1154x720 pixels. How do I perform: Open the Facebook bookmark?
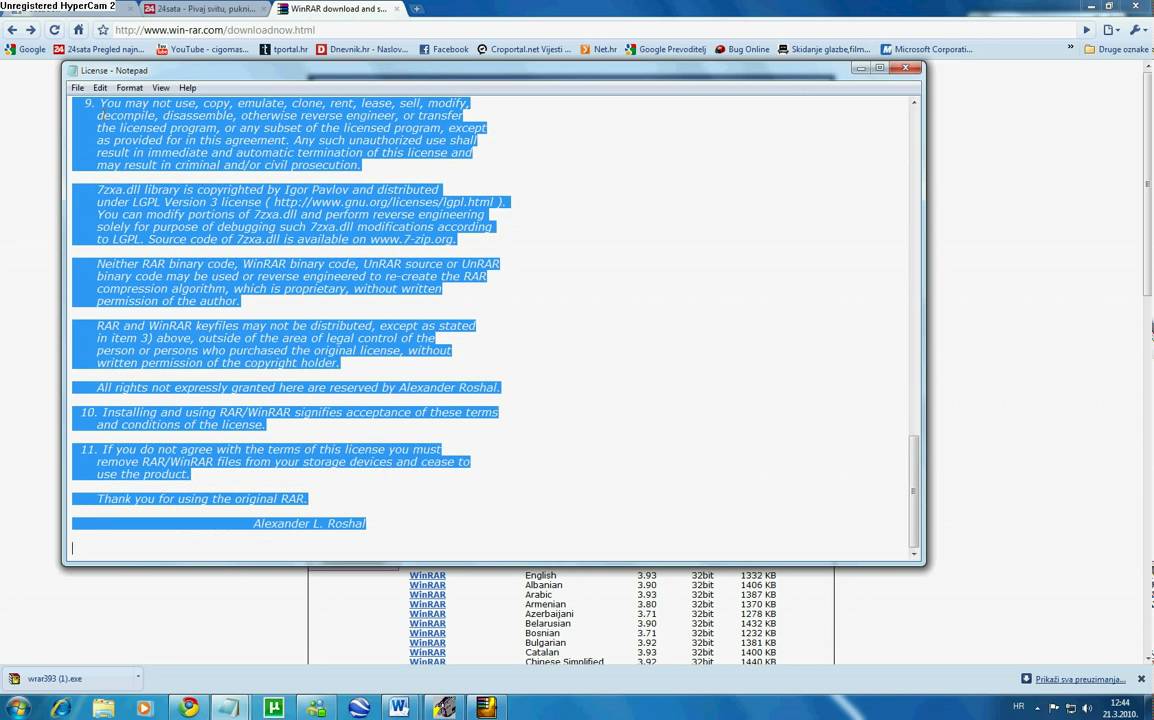point(444,49)
